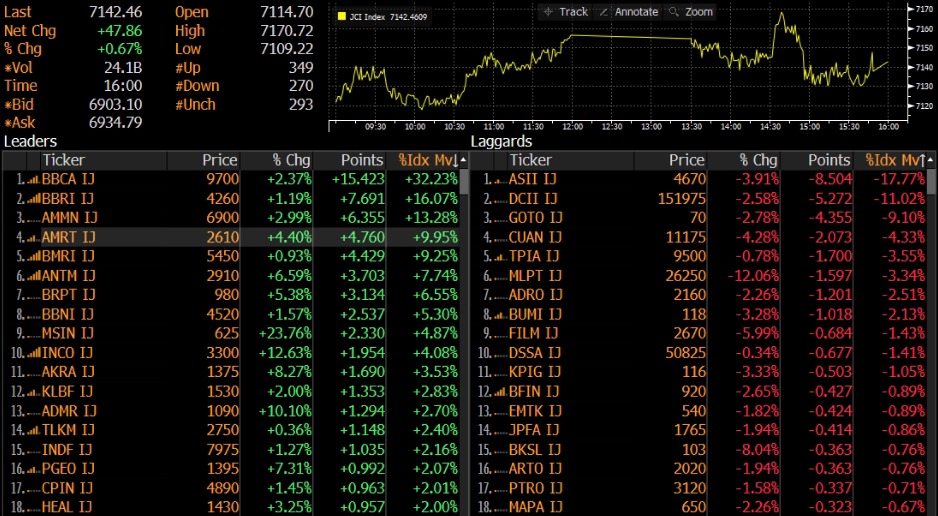
Task: Click the Zoom chart tool
Action: [691, 11]
